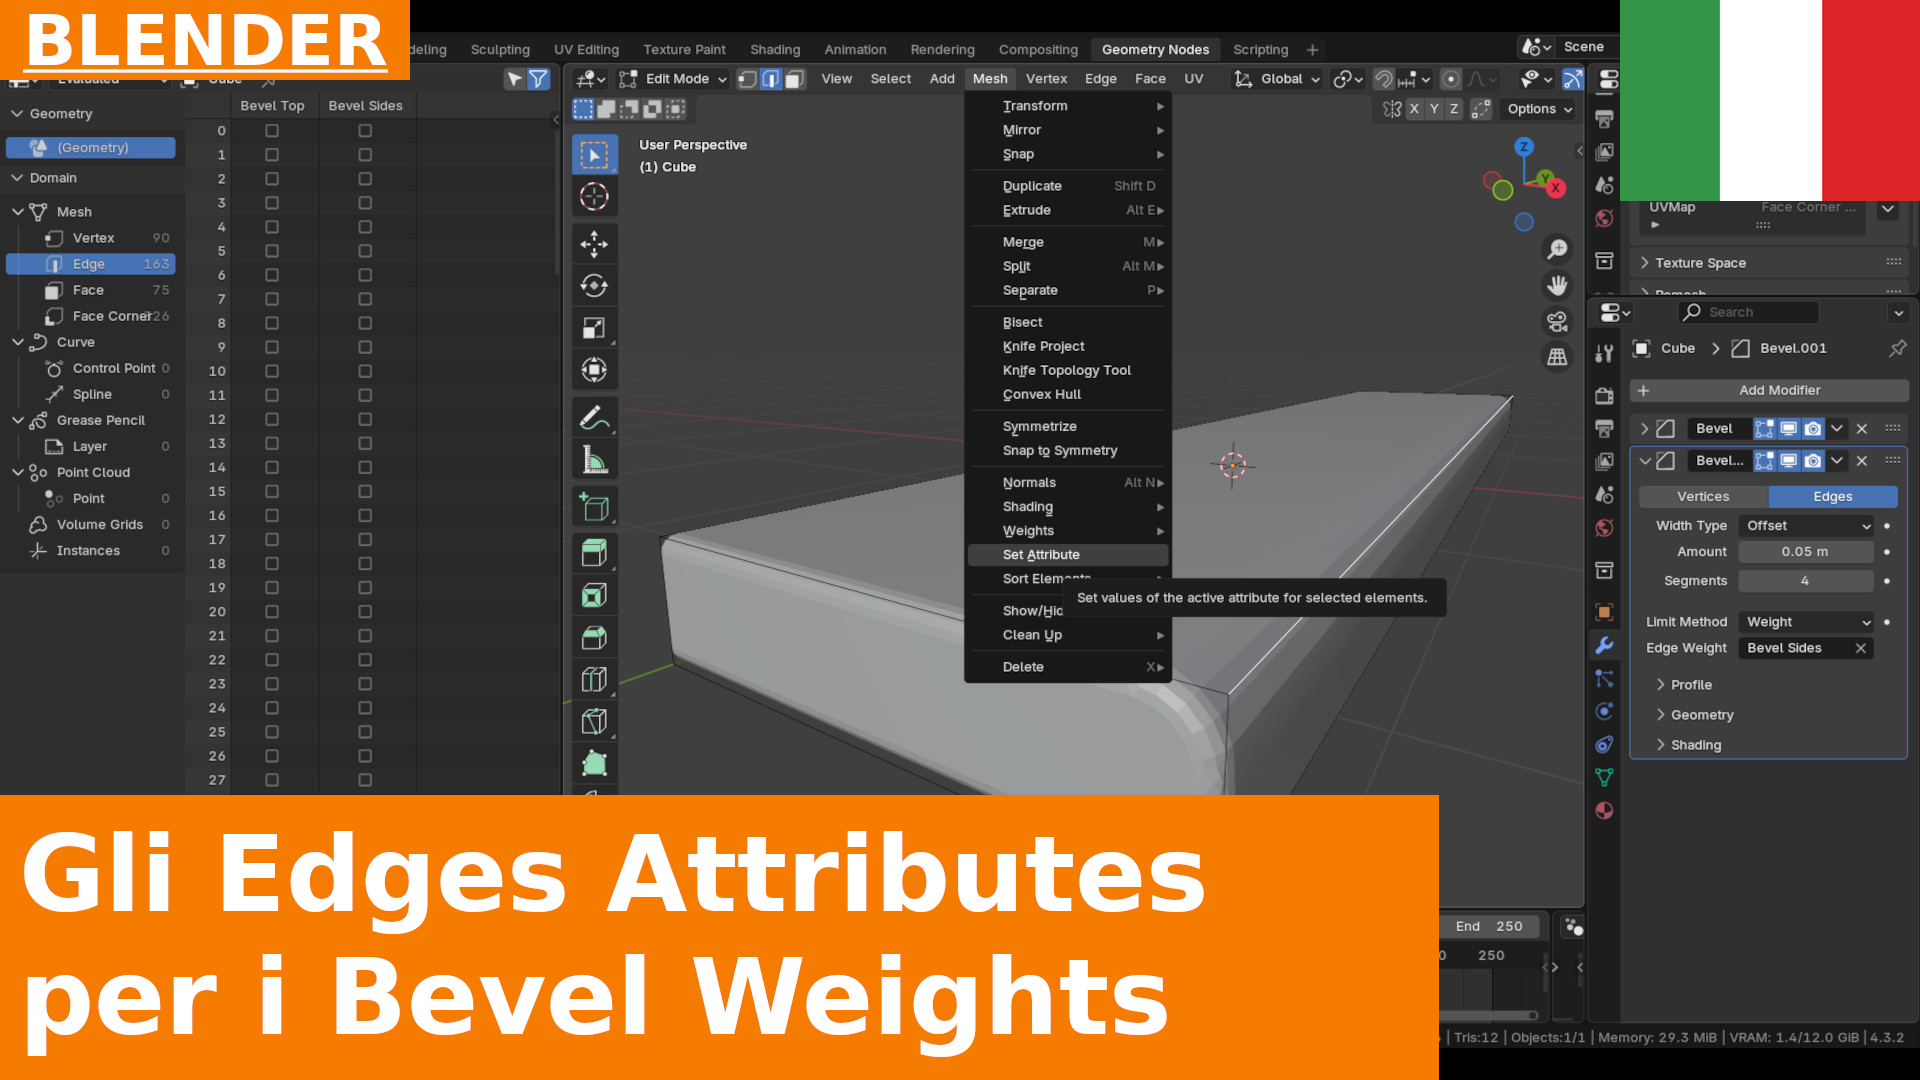Screen dimensions: 1920x1080
Task: Switch perspective/orthographic grid icon
Action: 1557,357
